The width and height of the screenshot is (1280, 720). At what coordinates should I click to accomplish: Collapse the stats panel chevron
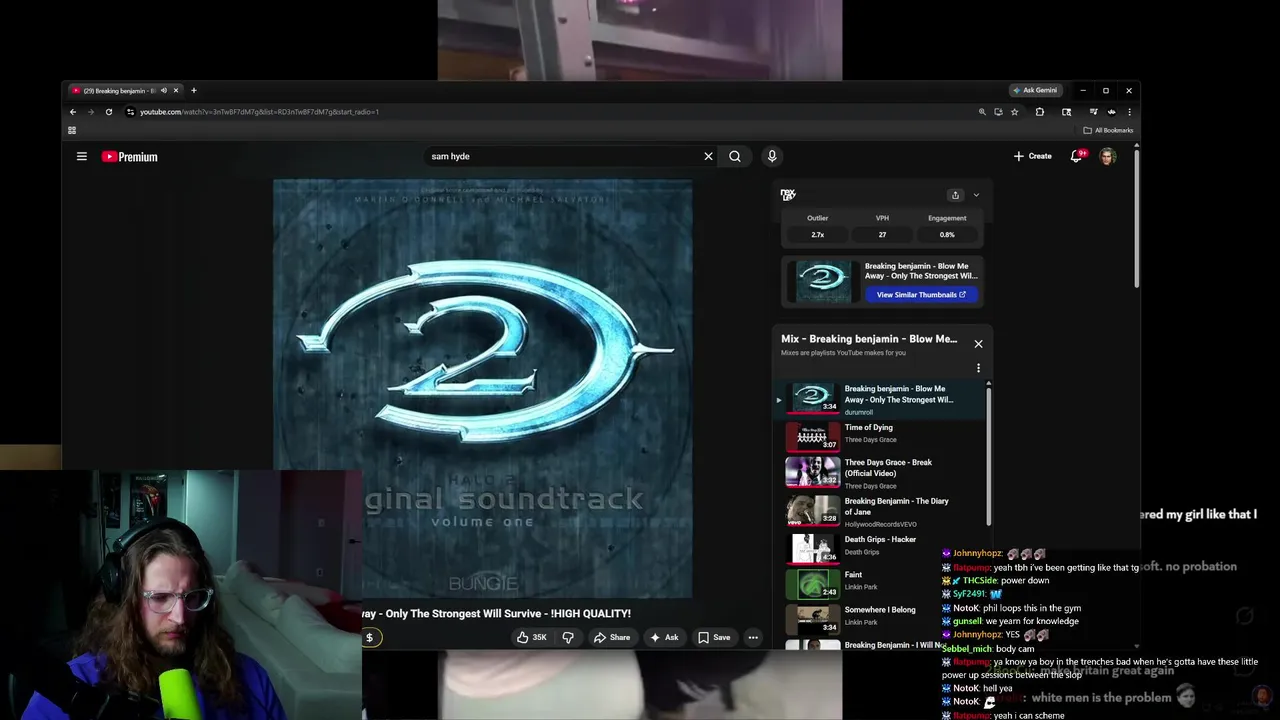click(x=976, y=195)
